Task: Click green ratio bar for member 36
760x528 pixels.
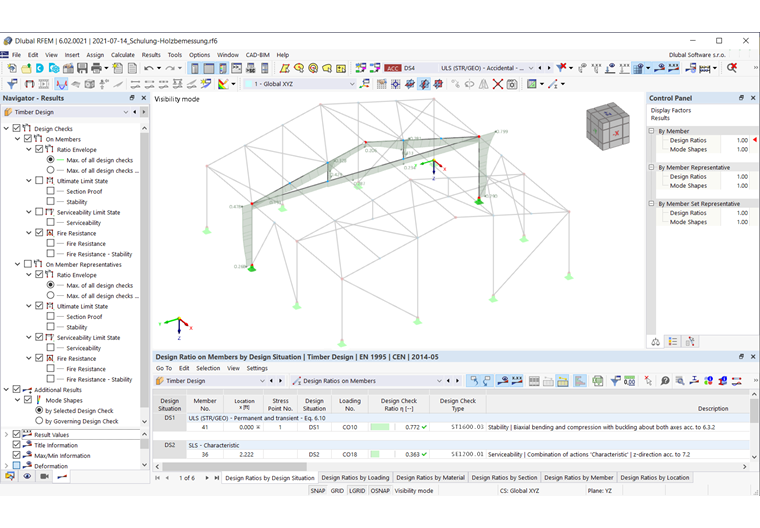Action: click(375, 454)
